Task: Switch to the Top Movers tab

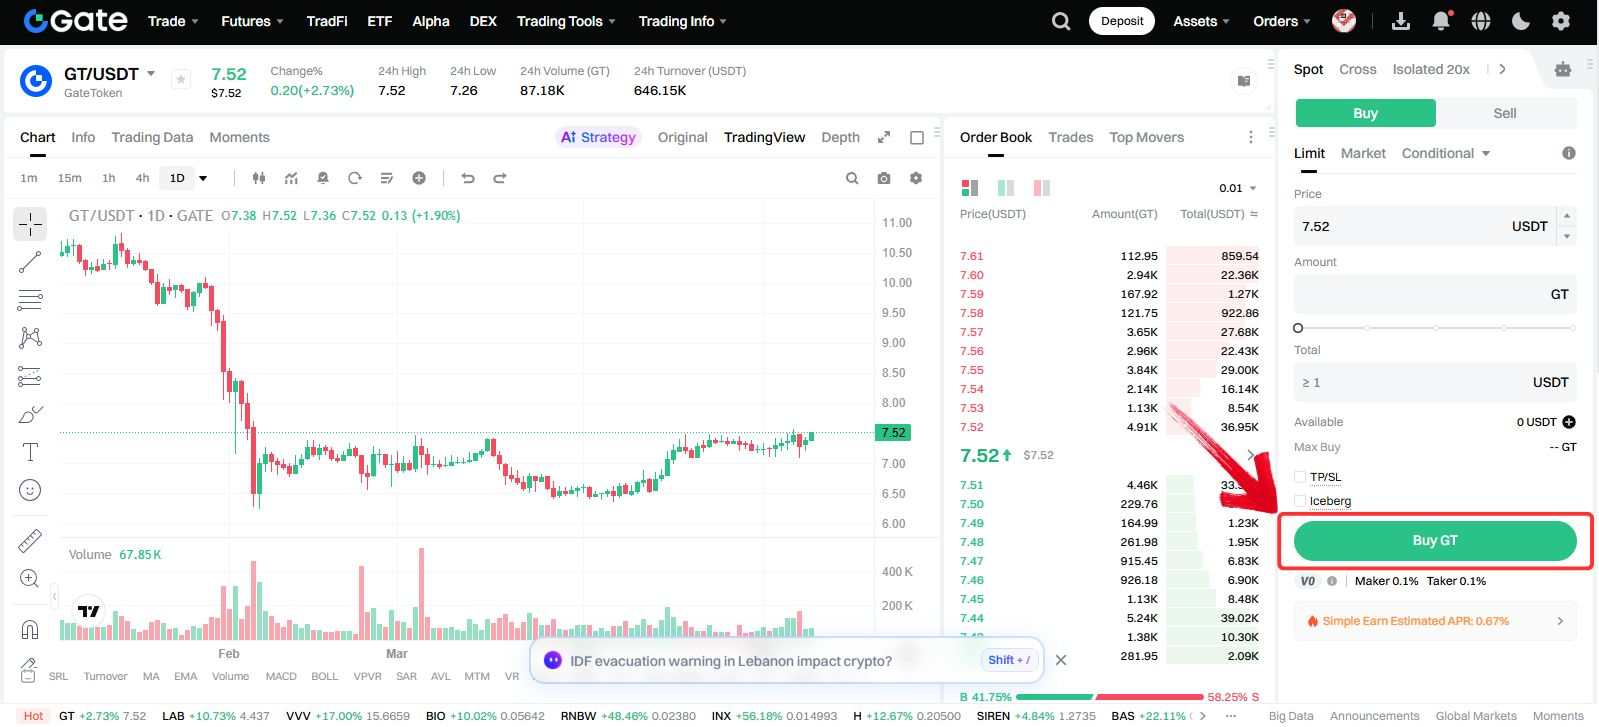Action: point(1146,137)
